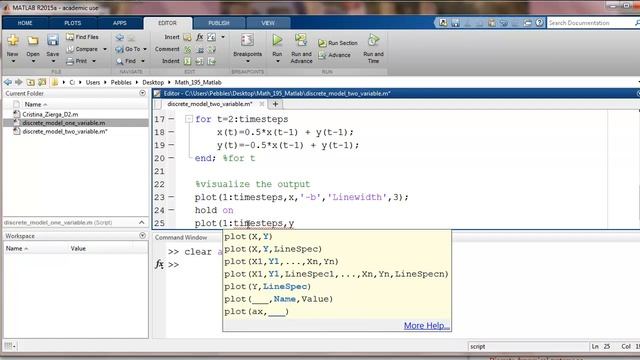Click Run and Time

click(373, 48)
